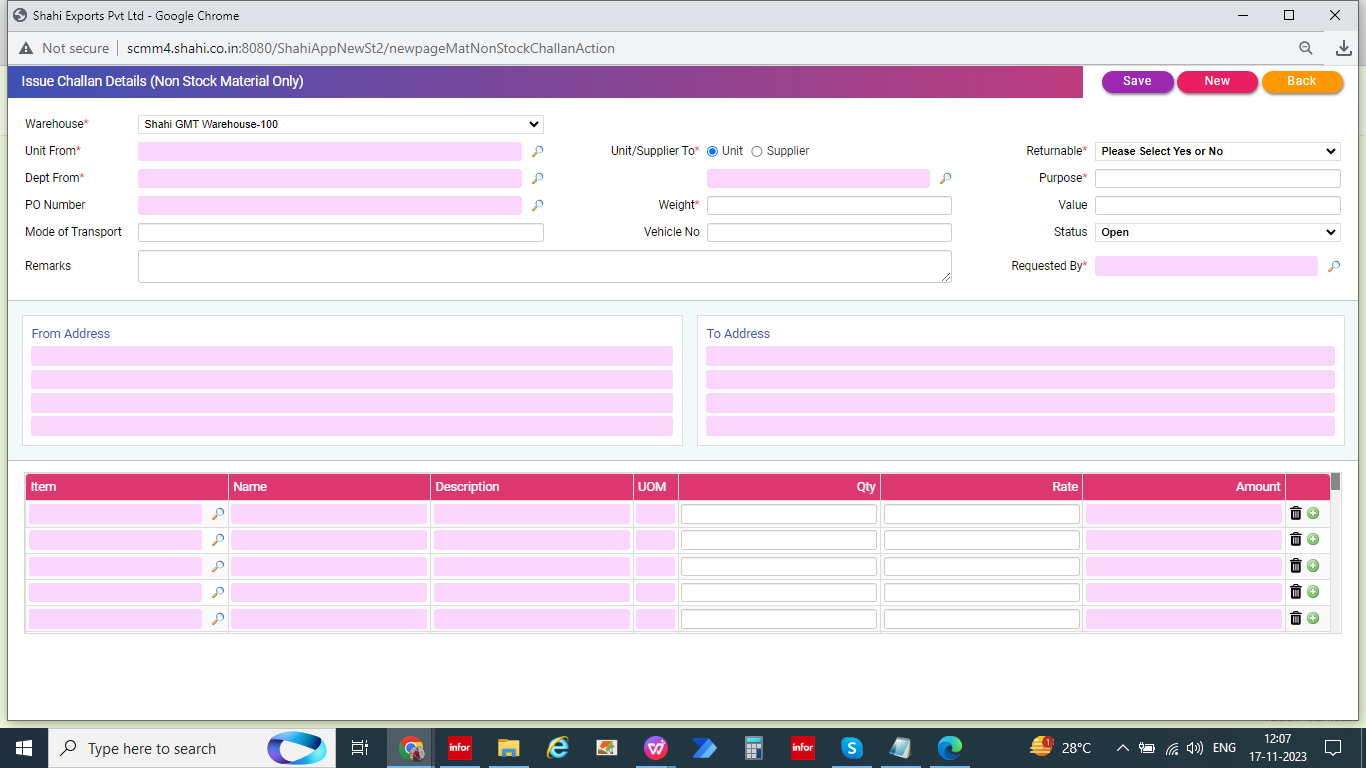Select the Unit radio button
The image size is (1366, 768).
[713, 151]
